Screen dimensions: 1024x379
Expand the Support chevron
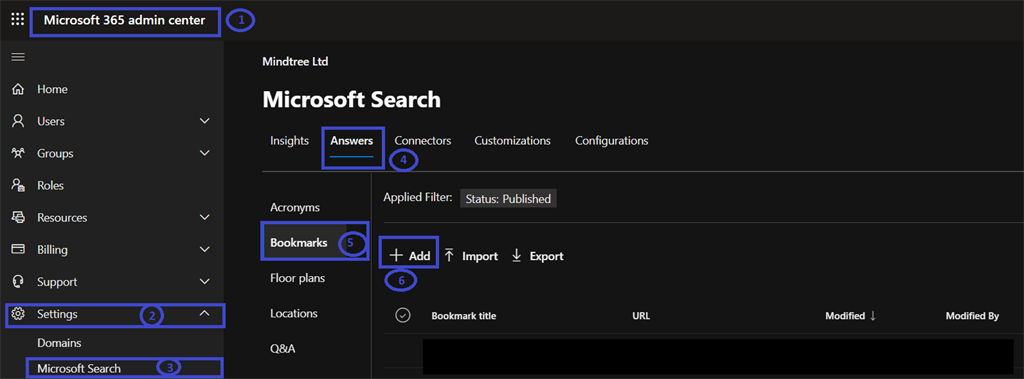[x=204, y=282]
